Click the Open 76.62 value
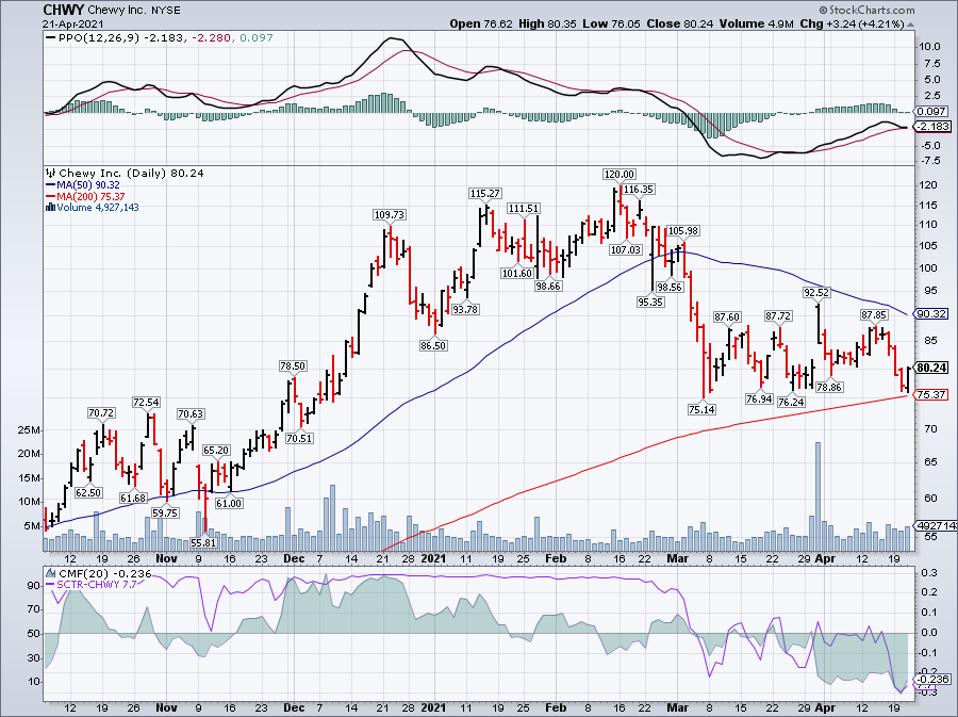Image resolution: width=958 pixels, height=717 pixels. pos(481,24)
